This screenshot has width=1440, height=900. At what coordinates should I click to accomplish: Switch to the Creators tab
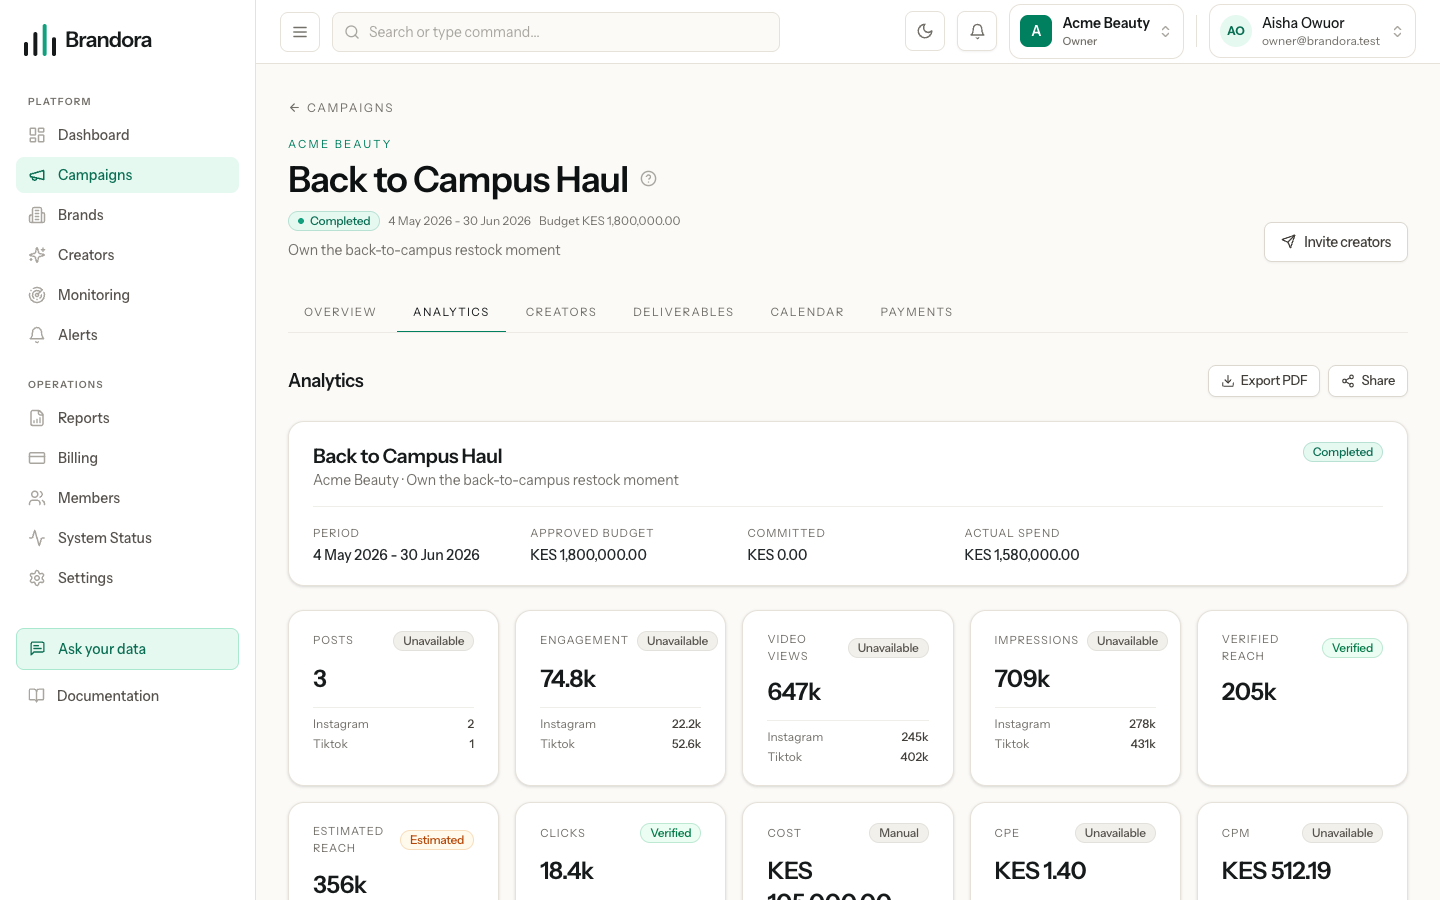(561, 312)
